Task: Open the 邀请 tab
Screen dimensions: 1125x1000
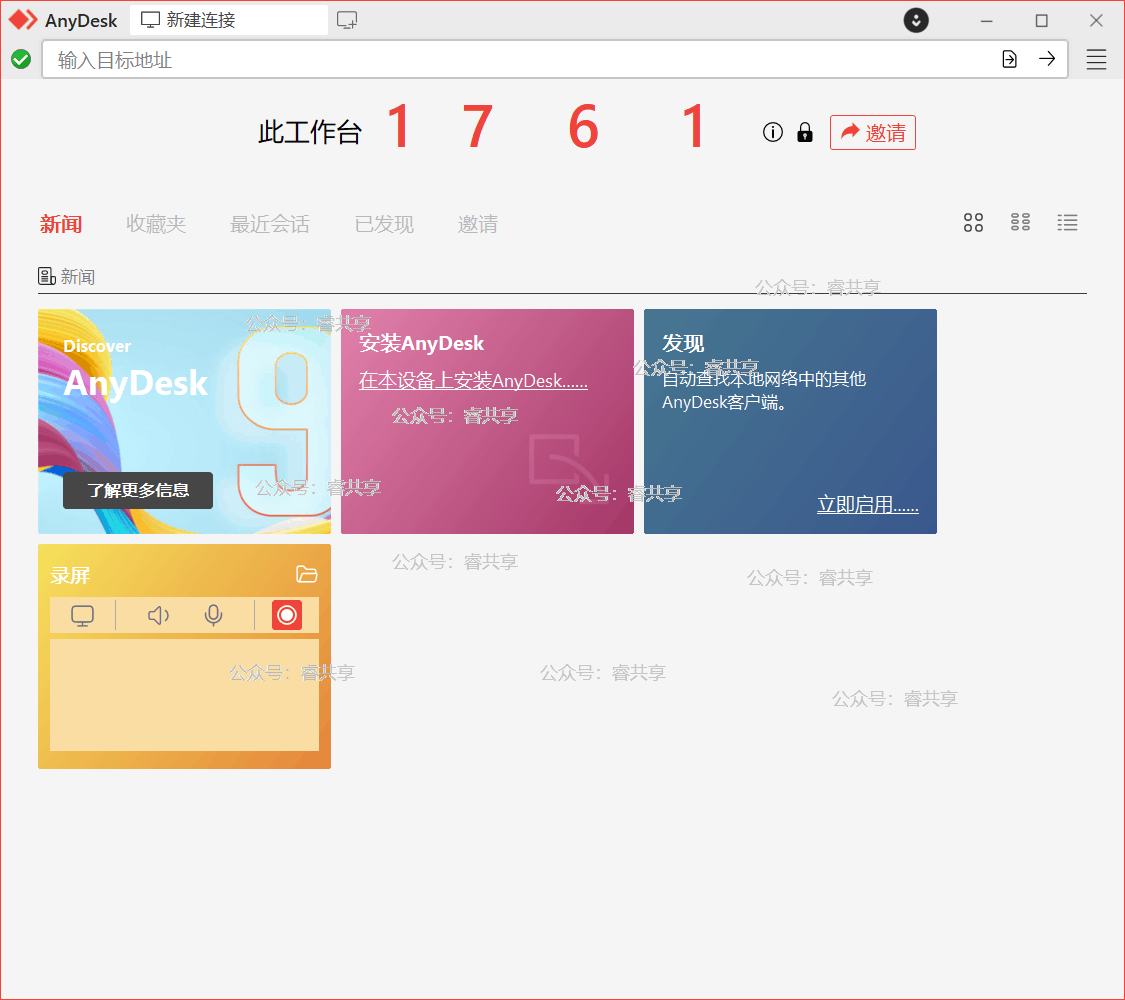Action: (477, 224)
